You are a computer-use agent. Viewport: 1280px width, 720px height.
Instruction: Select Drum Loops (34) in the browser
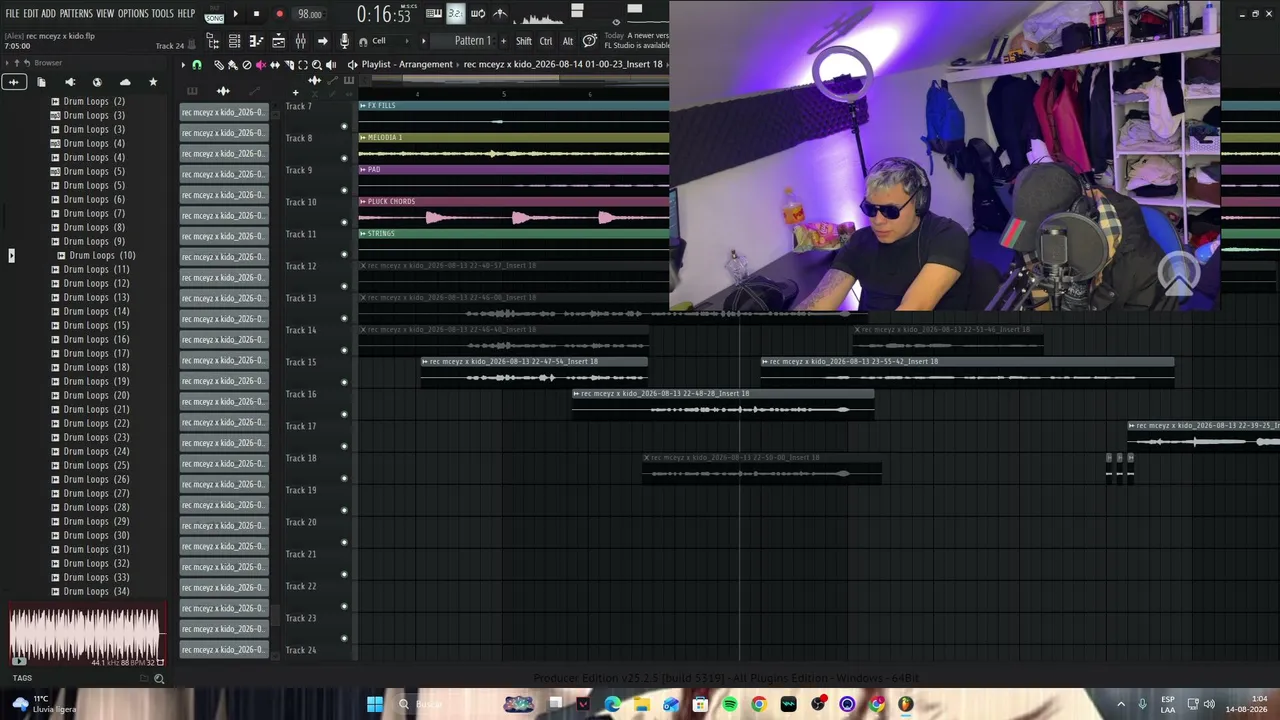96,591
